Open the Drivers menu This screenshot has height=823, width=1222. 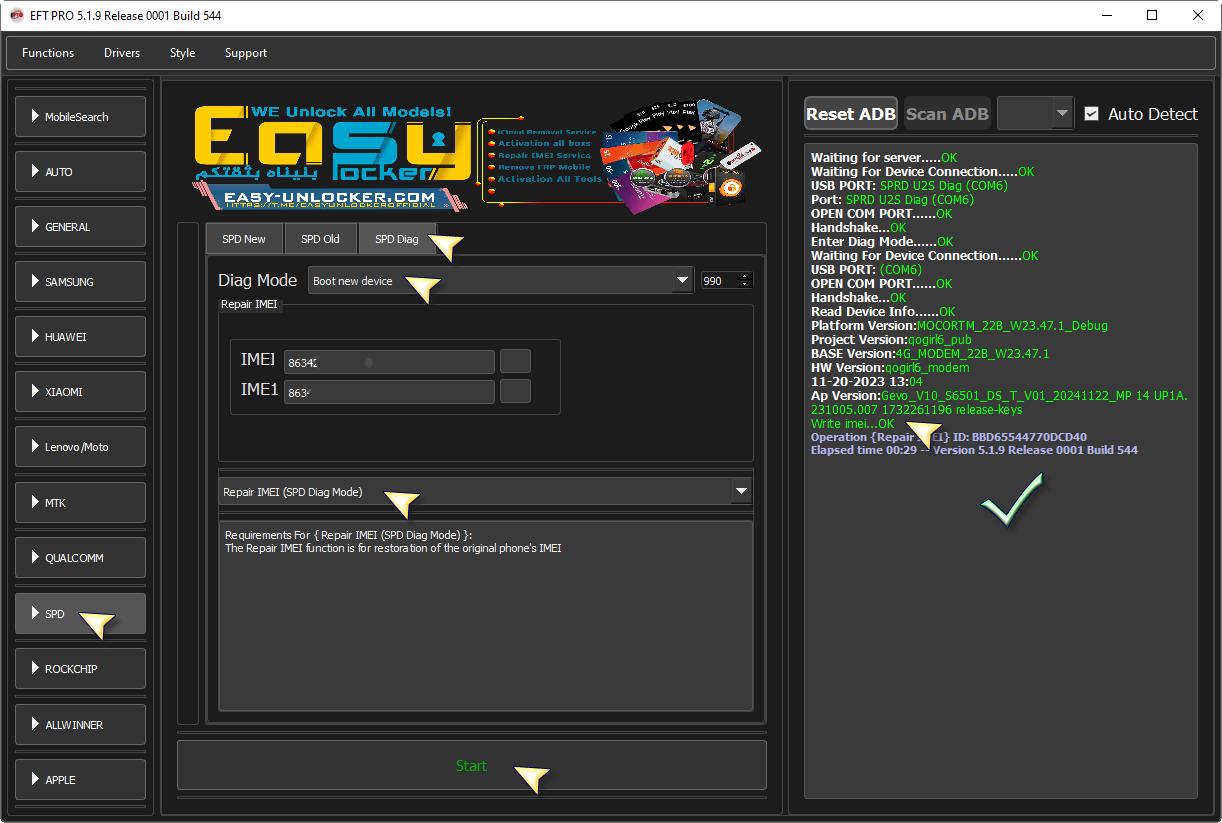[x=122, y=53]
